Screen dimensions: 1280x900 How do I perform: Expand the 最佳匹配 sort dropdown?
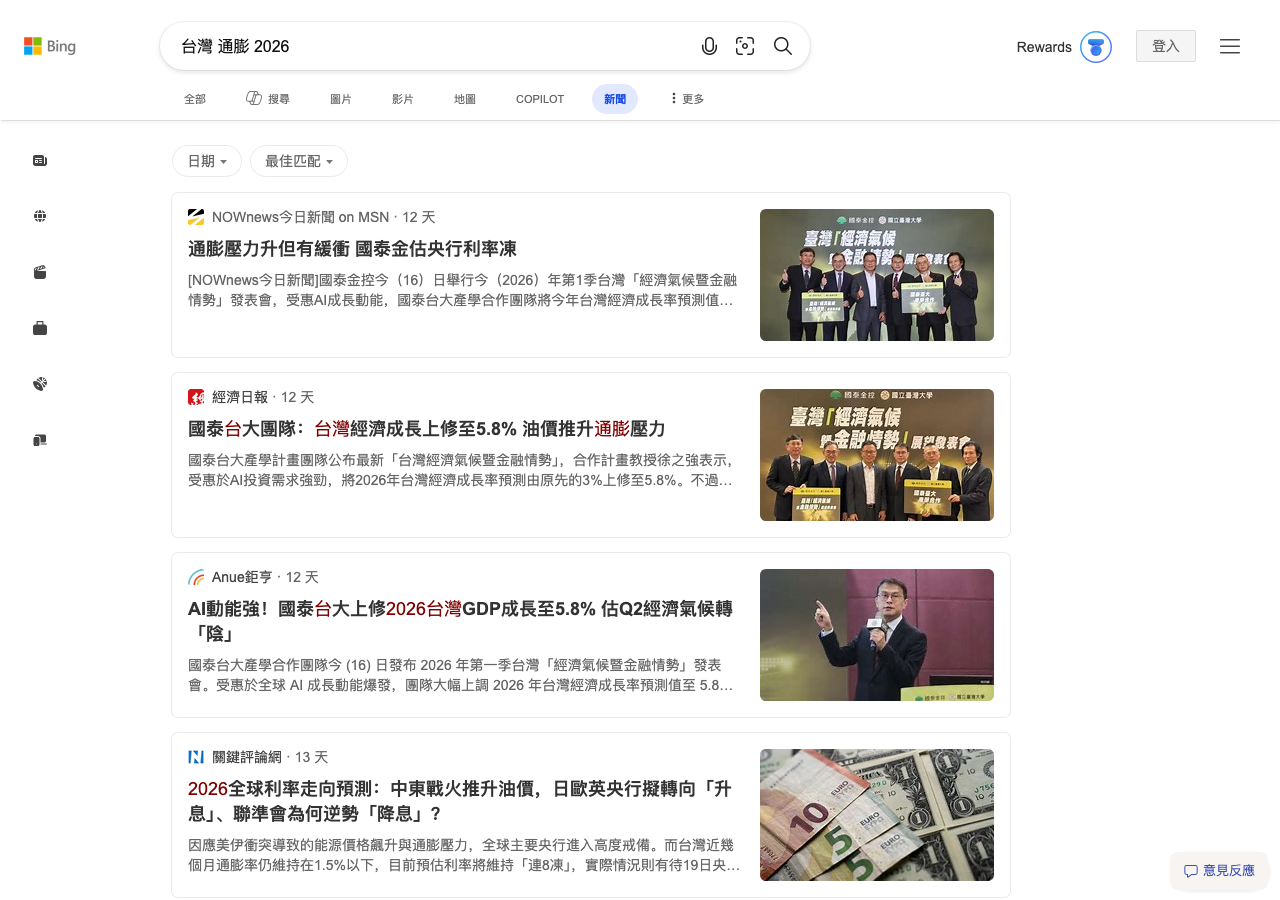299,161
